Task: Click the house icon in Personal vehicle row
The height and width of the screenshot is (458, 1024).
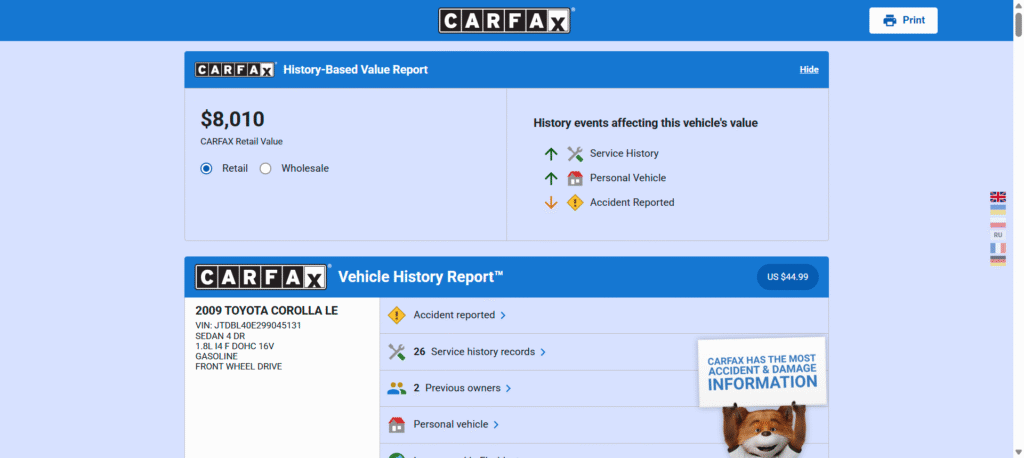Action: [x=396, y=425]
